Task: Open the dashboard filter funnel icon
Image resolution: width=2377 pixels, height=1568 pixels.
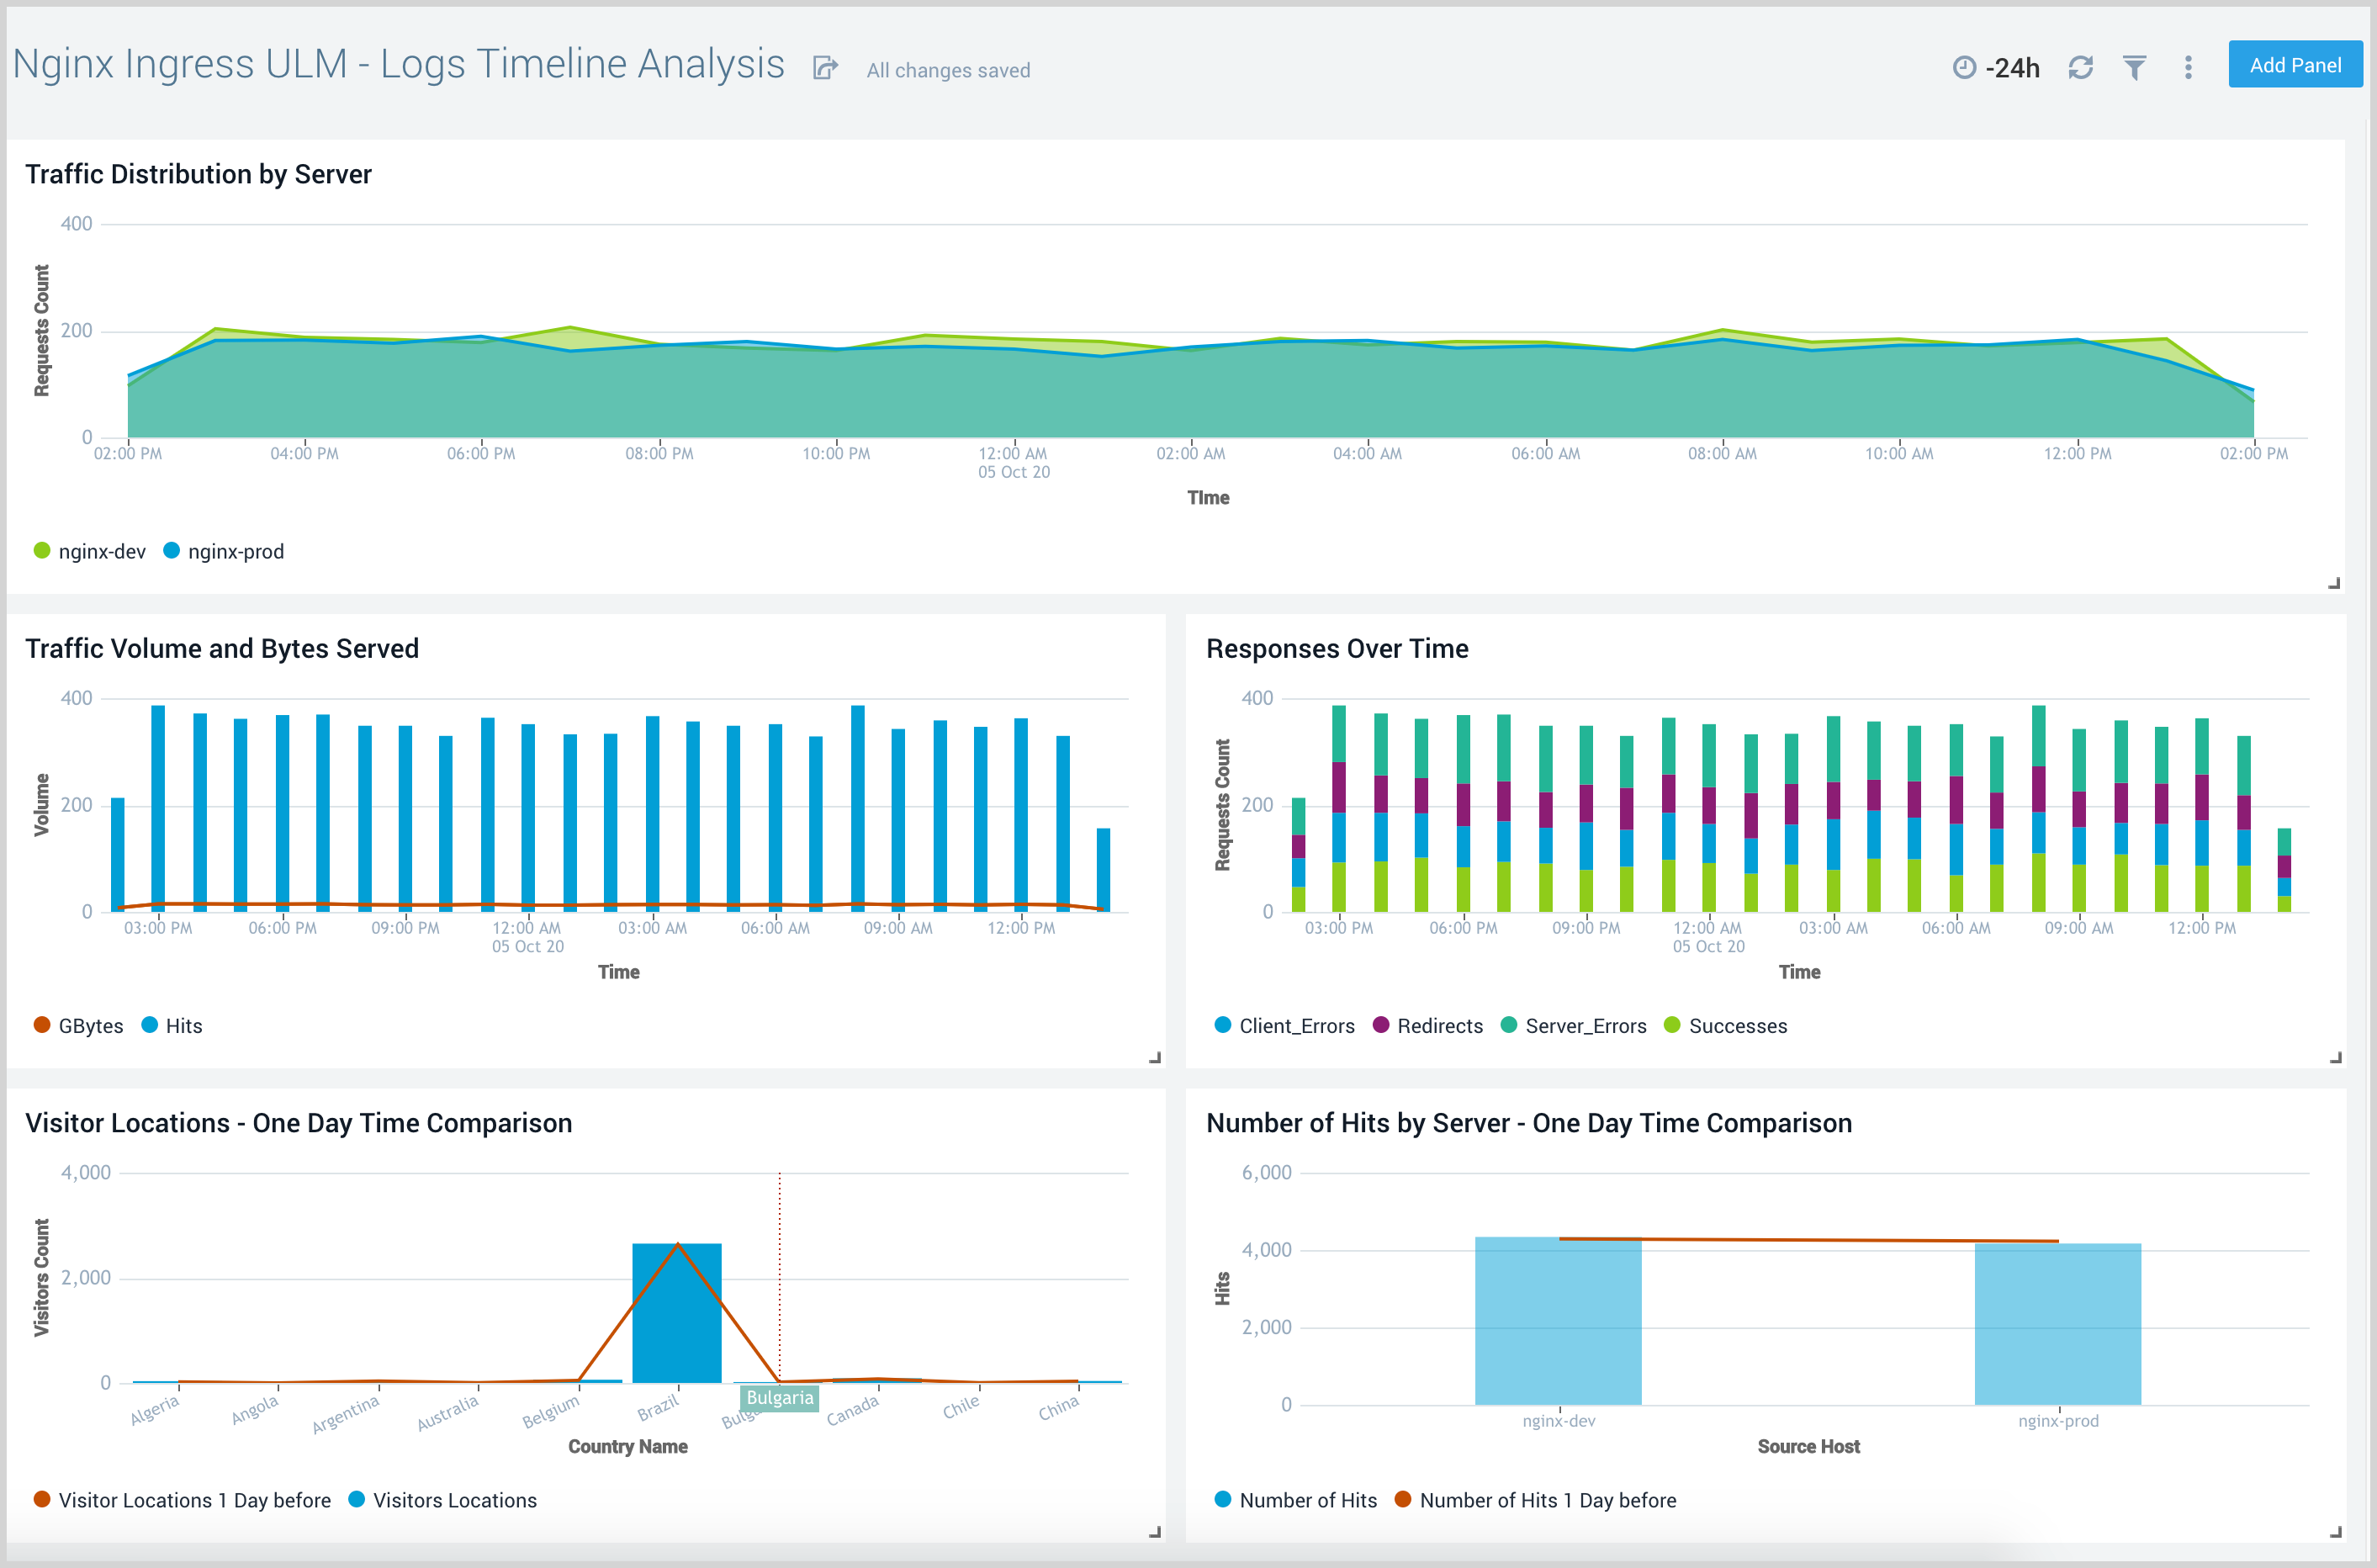Action: 2134,67
